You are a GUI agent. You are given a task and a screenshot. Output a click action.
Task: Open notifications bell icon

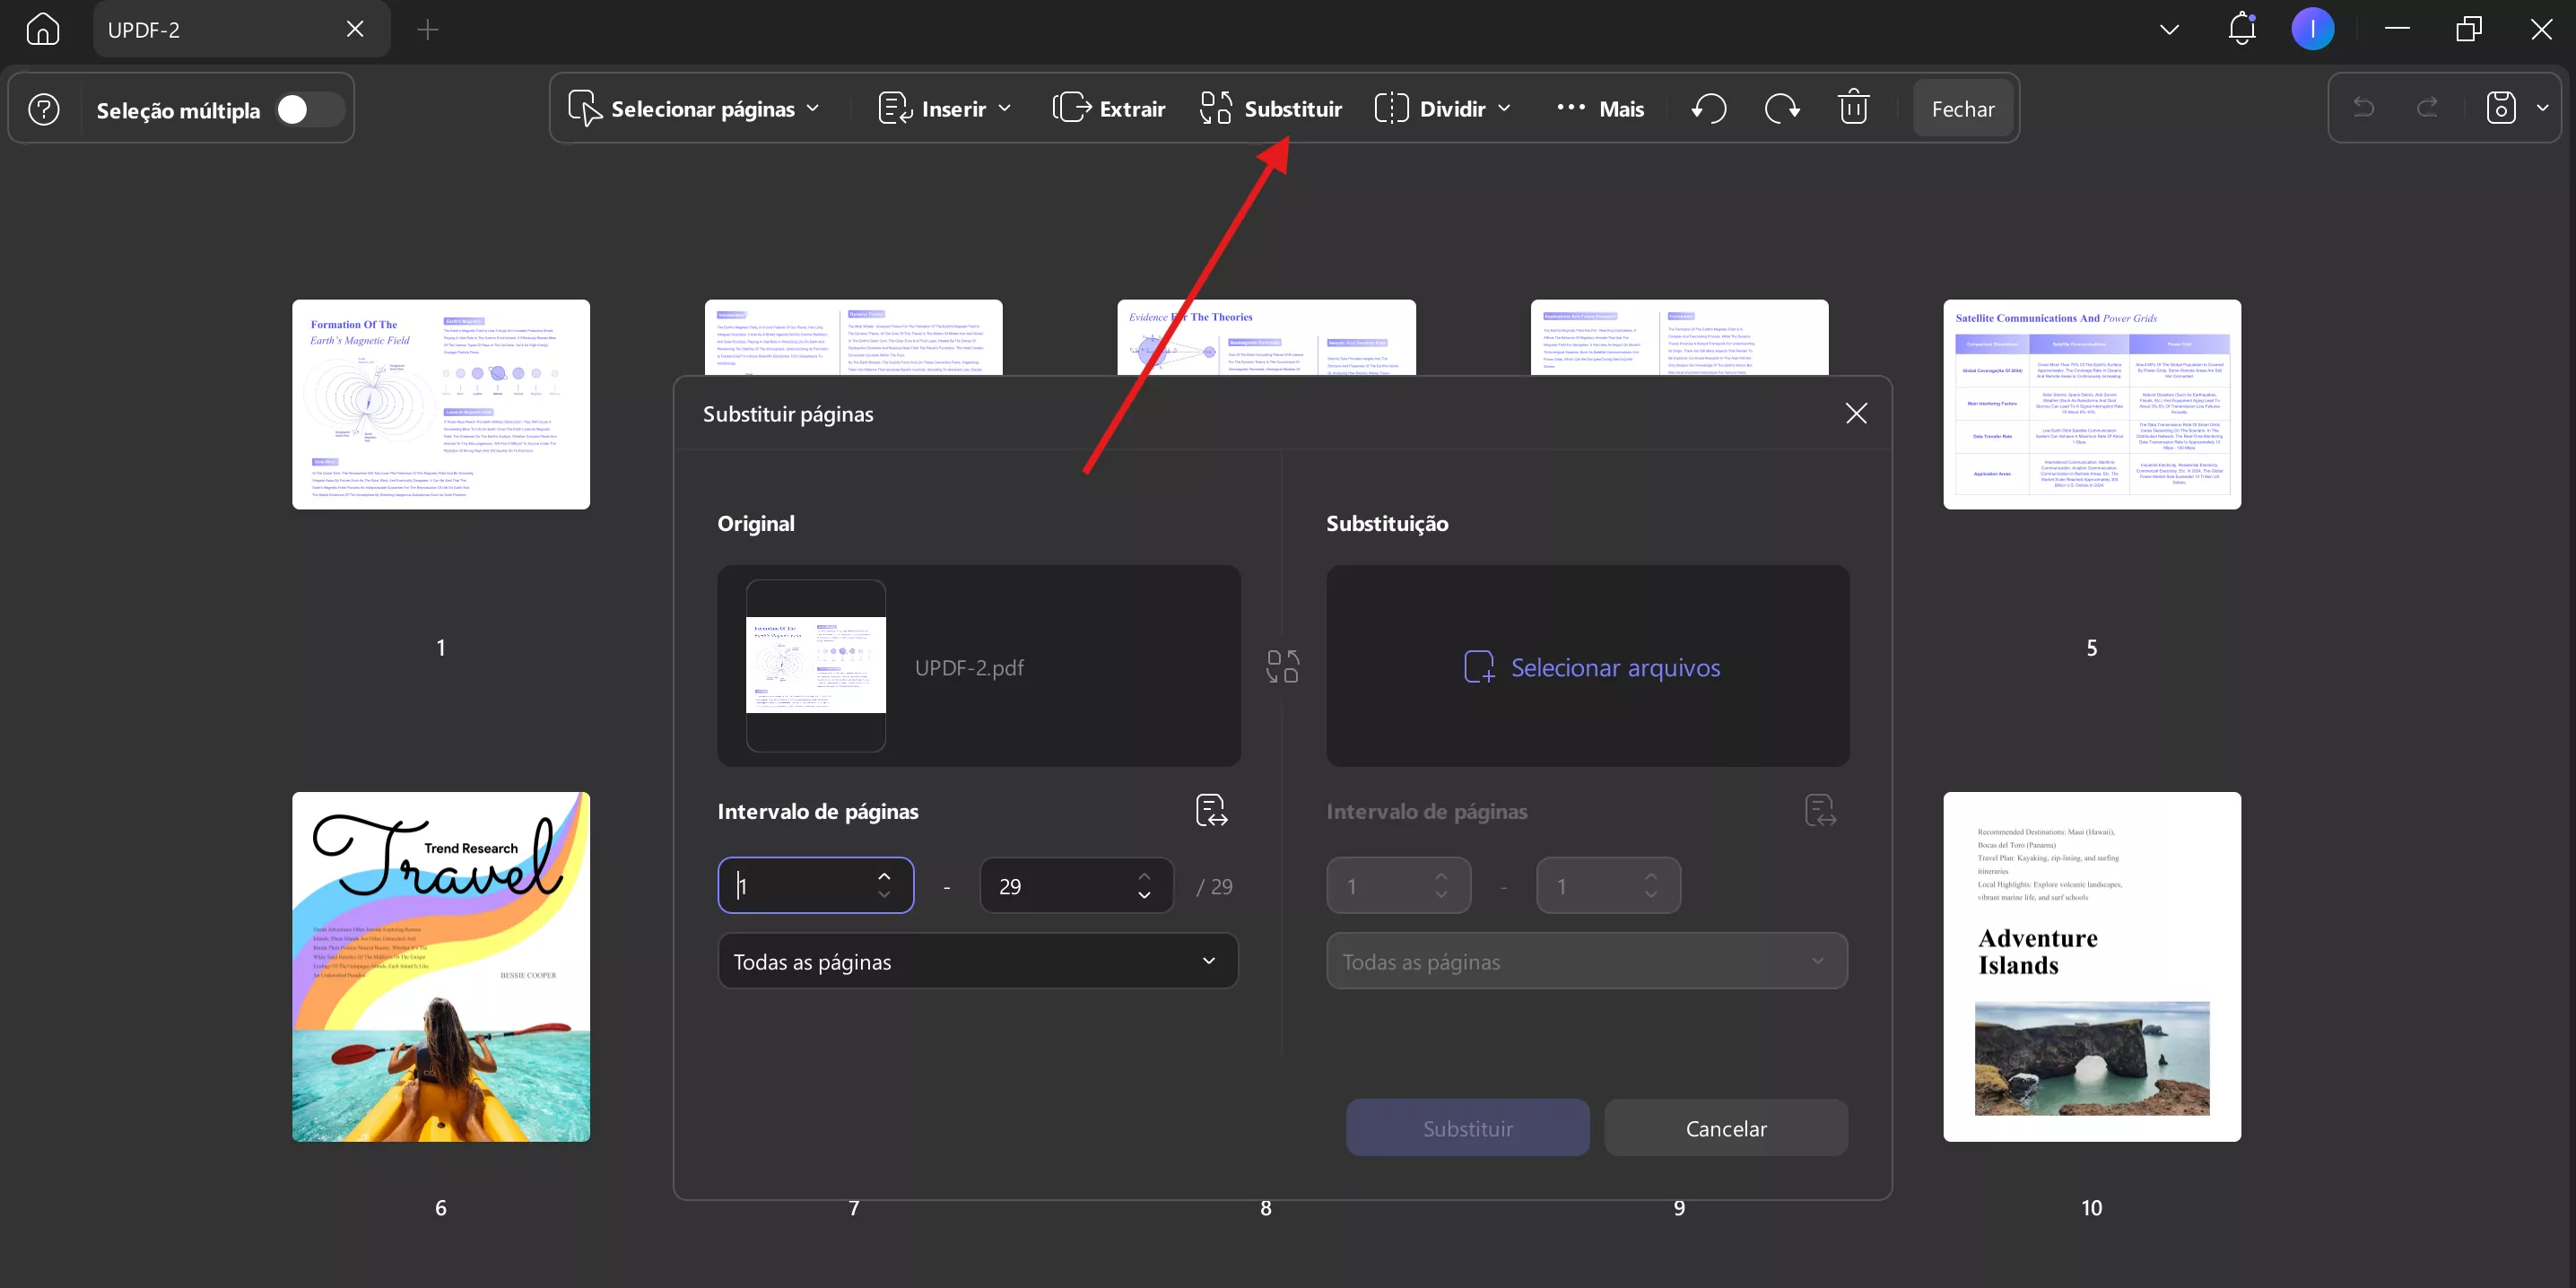2241,29
